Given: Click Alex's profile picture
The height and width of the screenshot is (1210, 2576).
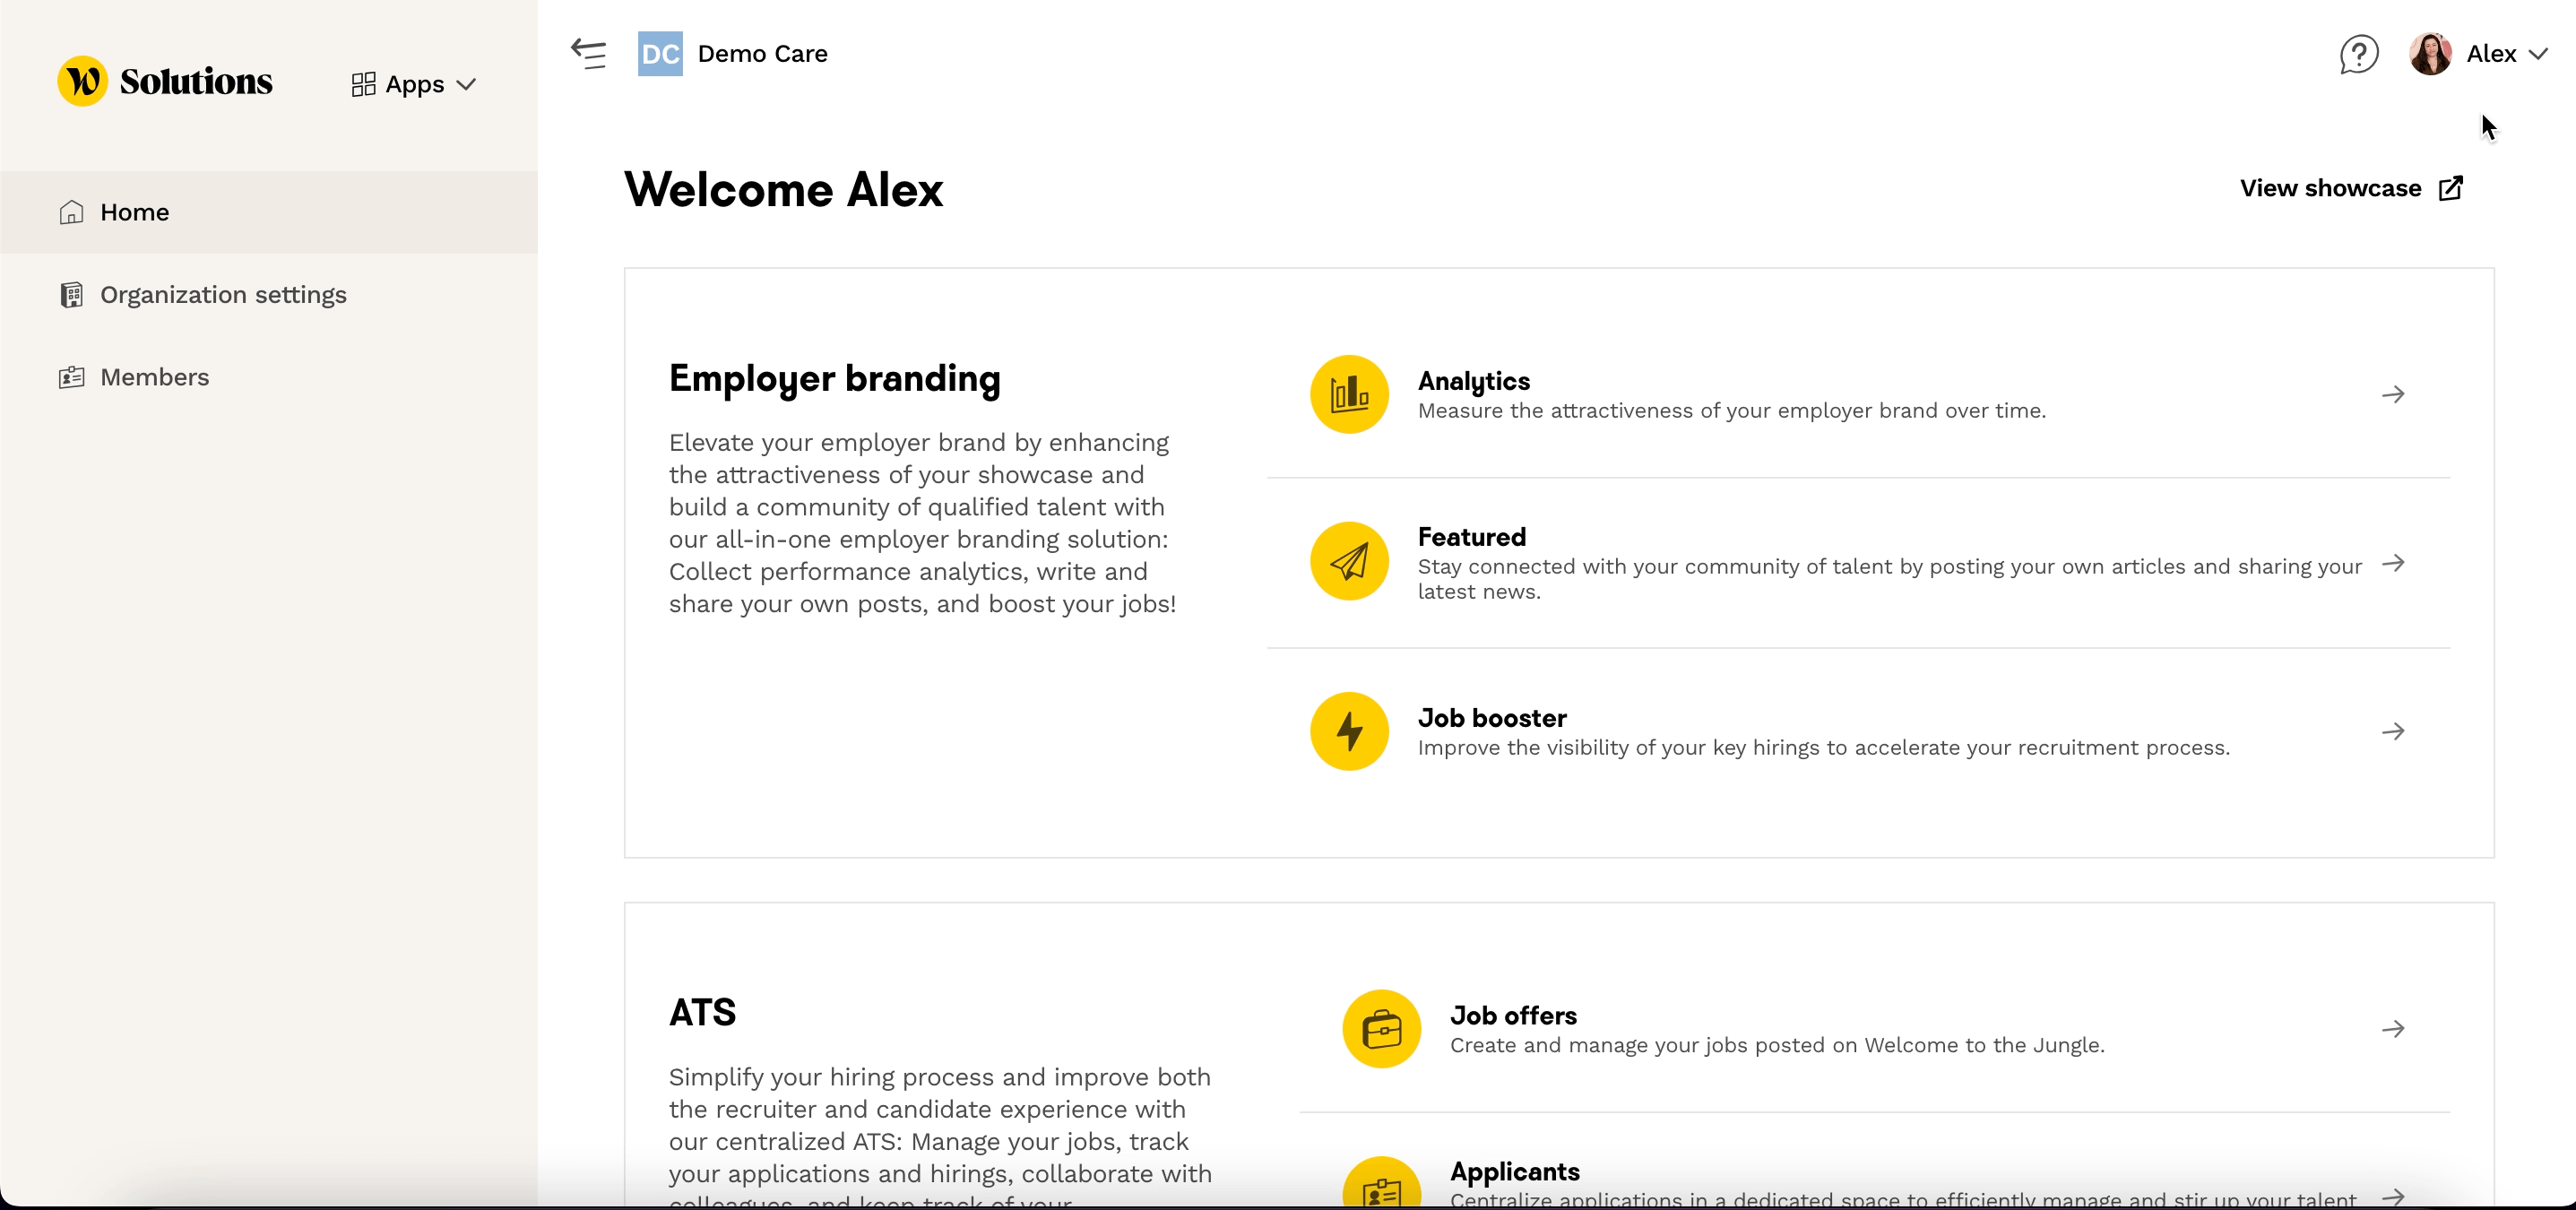Looking at the screenshot, I should click(x=2430, y=54).
